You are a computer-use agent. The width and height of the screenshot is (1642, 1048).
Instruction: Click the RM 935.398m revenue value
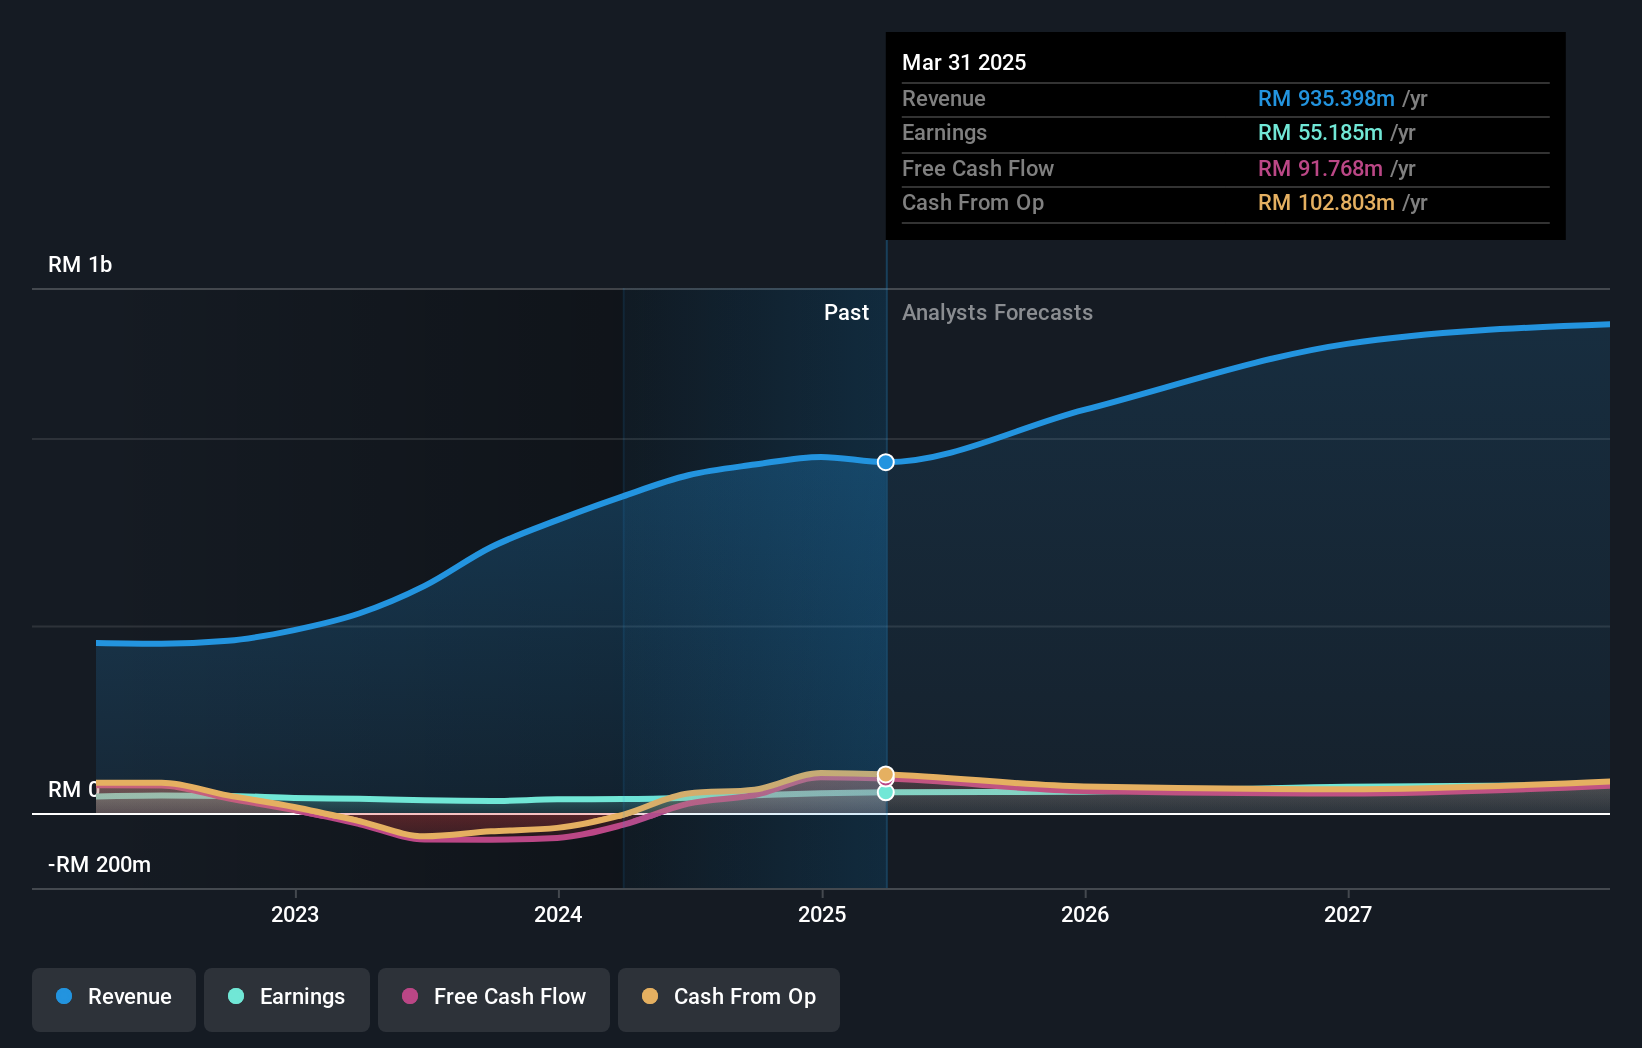pyautogui.click(x=1326, y=98)
